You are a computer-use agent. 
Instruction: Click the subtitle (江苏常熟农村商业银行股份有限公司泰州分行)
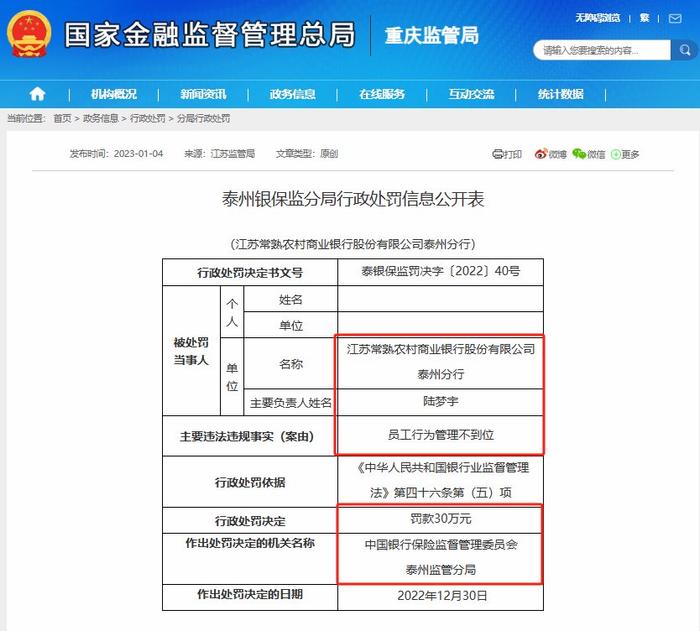(x=353, y=244)
